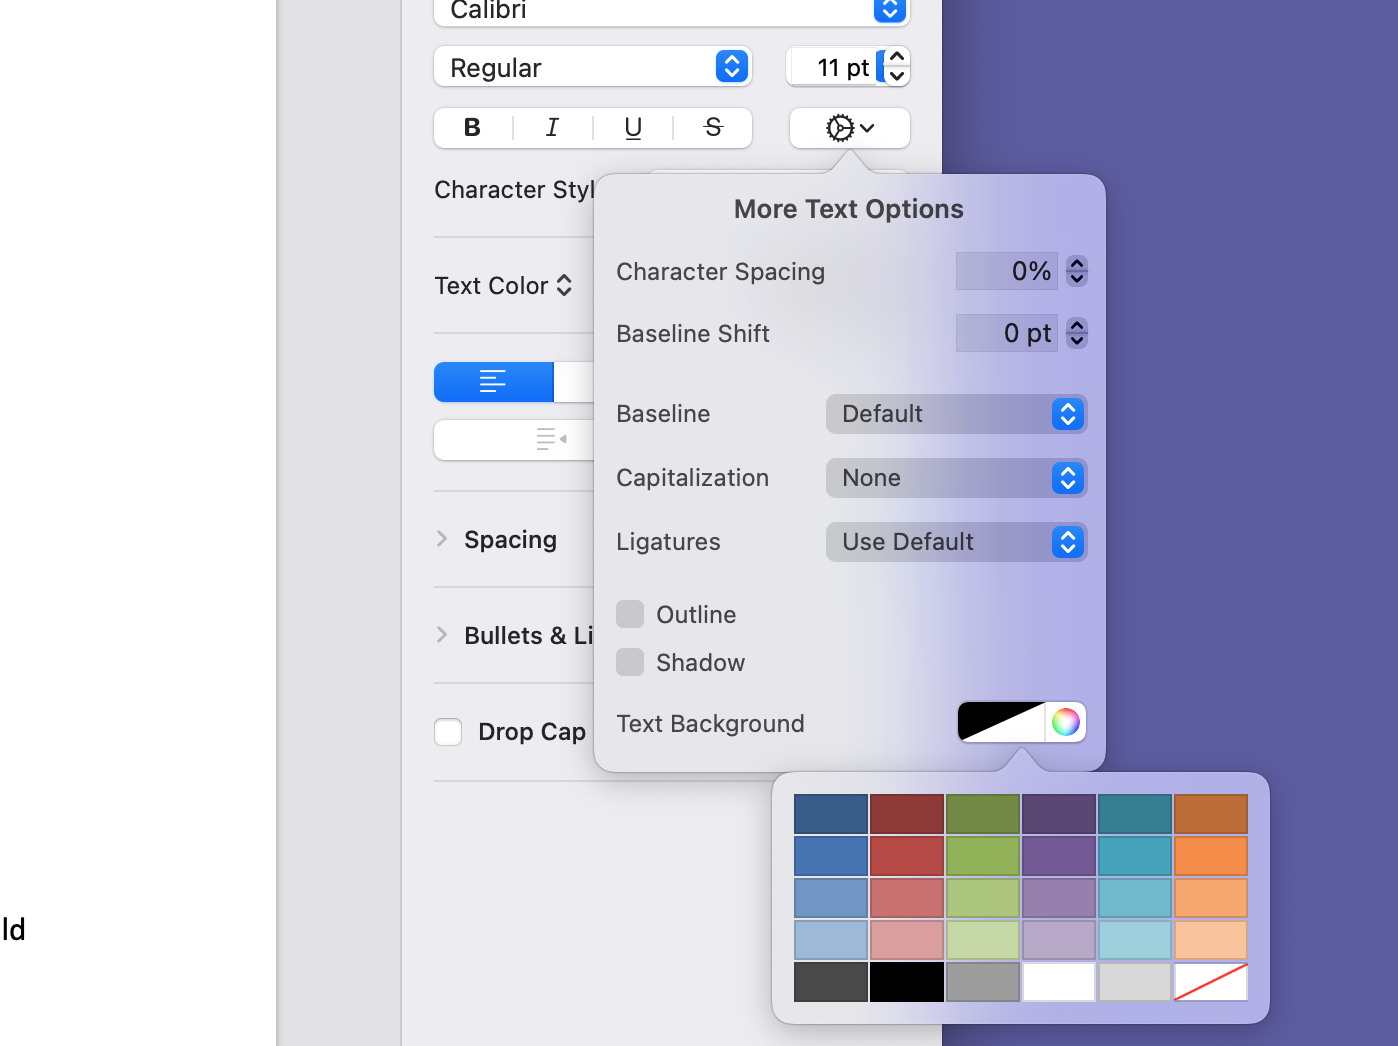Open the Text Color popup menu

click(504, 286)
